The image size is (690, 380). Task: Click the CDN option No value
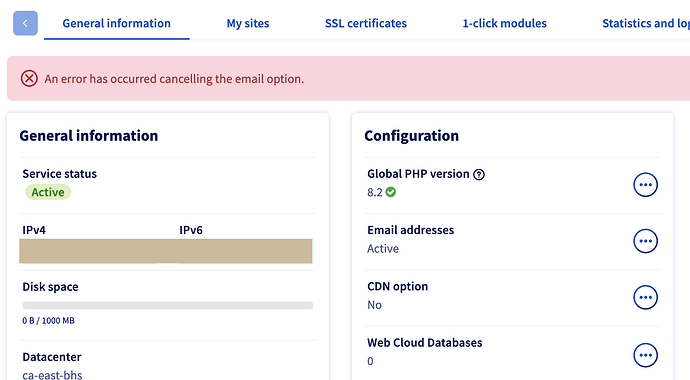click(374, 305)
